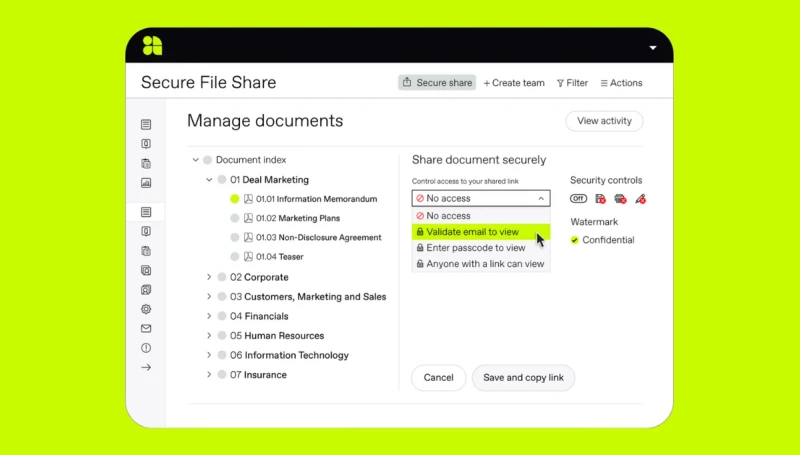Screen dimensions: 800x455
Task: Choose Validate email to view option
Action: pyautogui.click(x=481, y=232)
